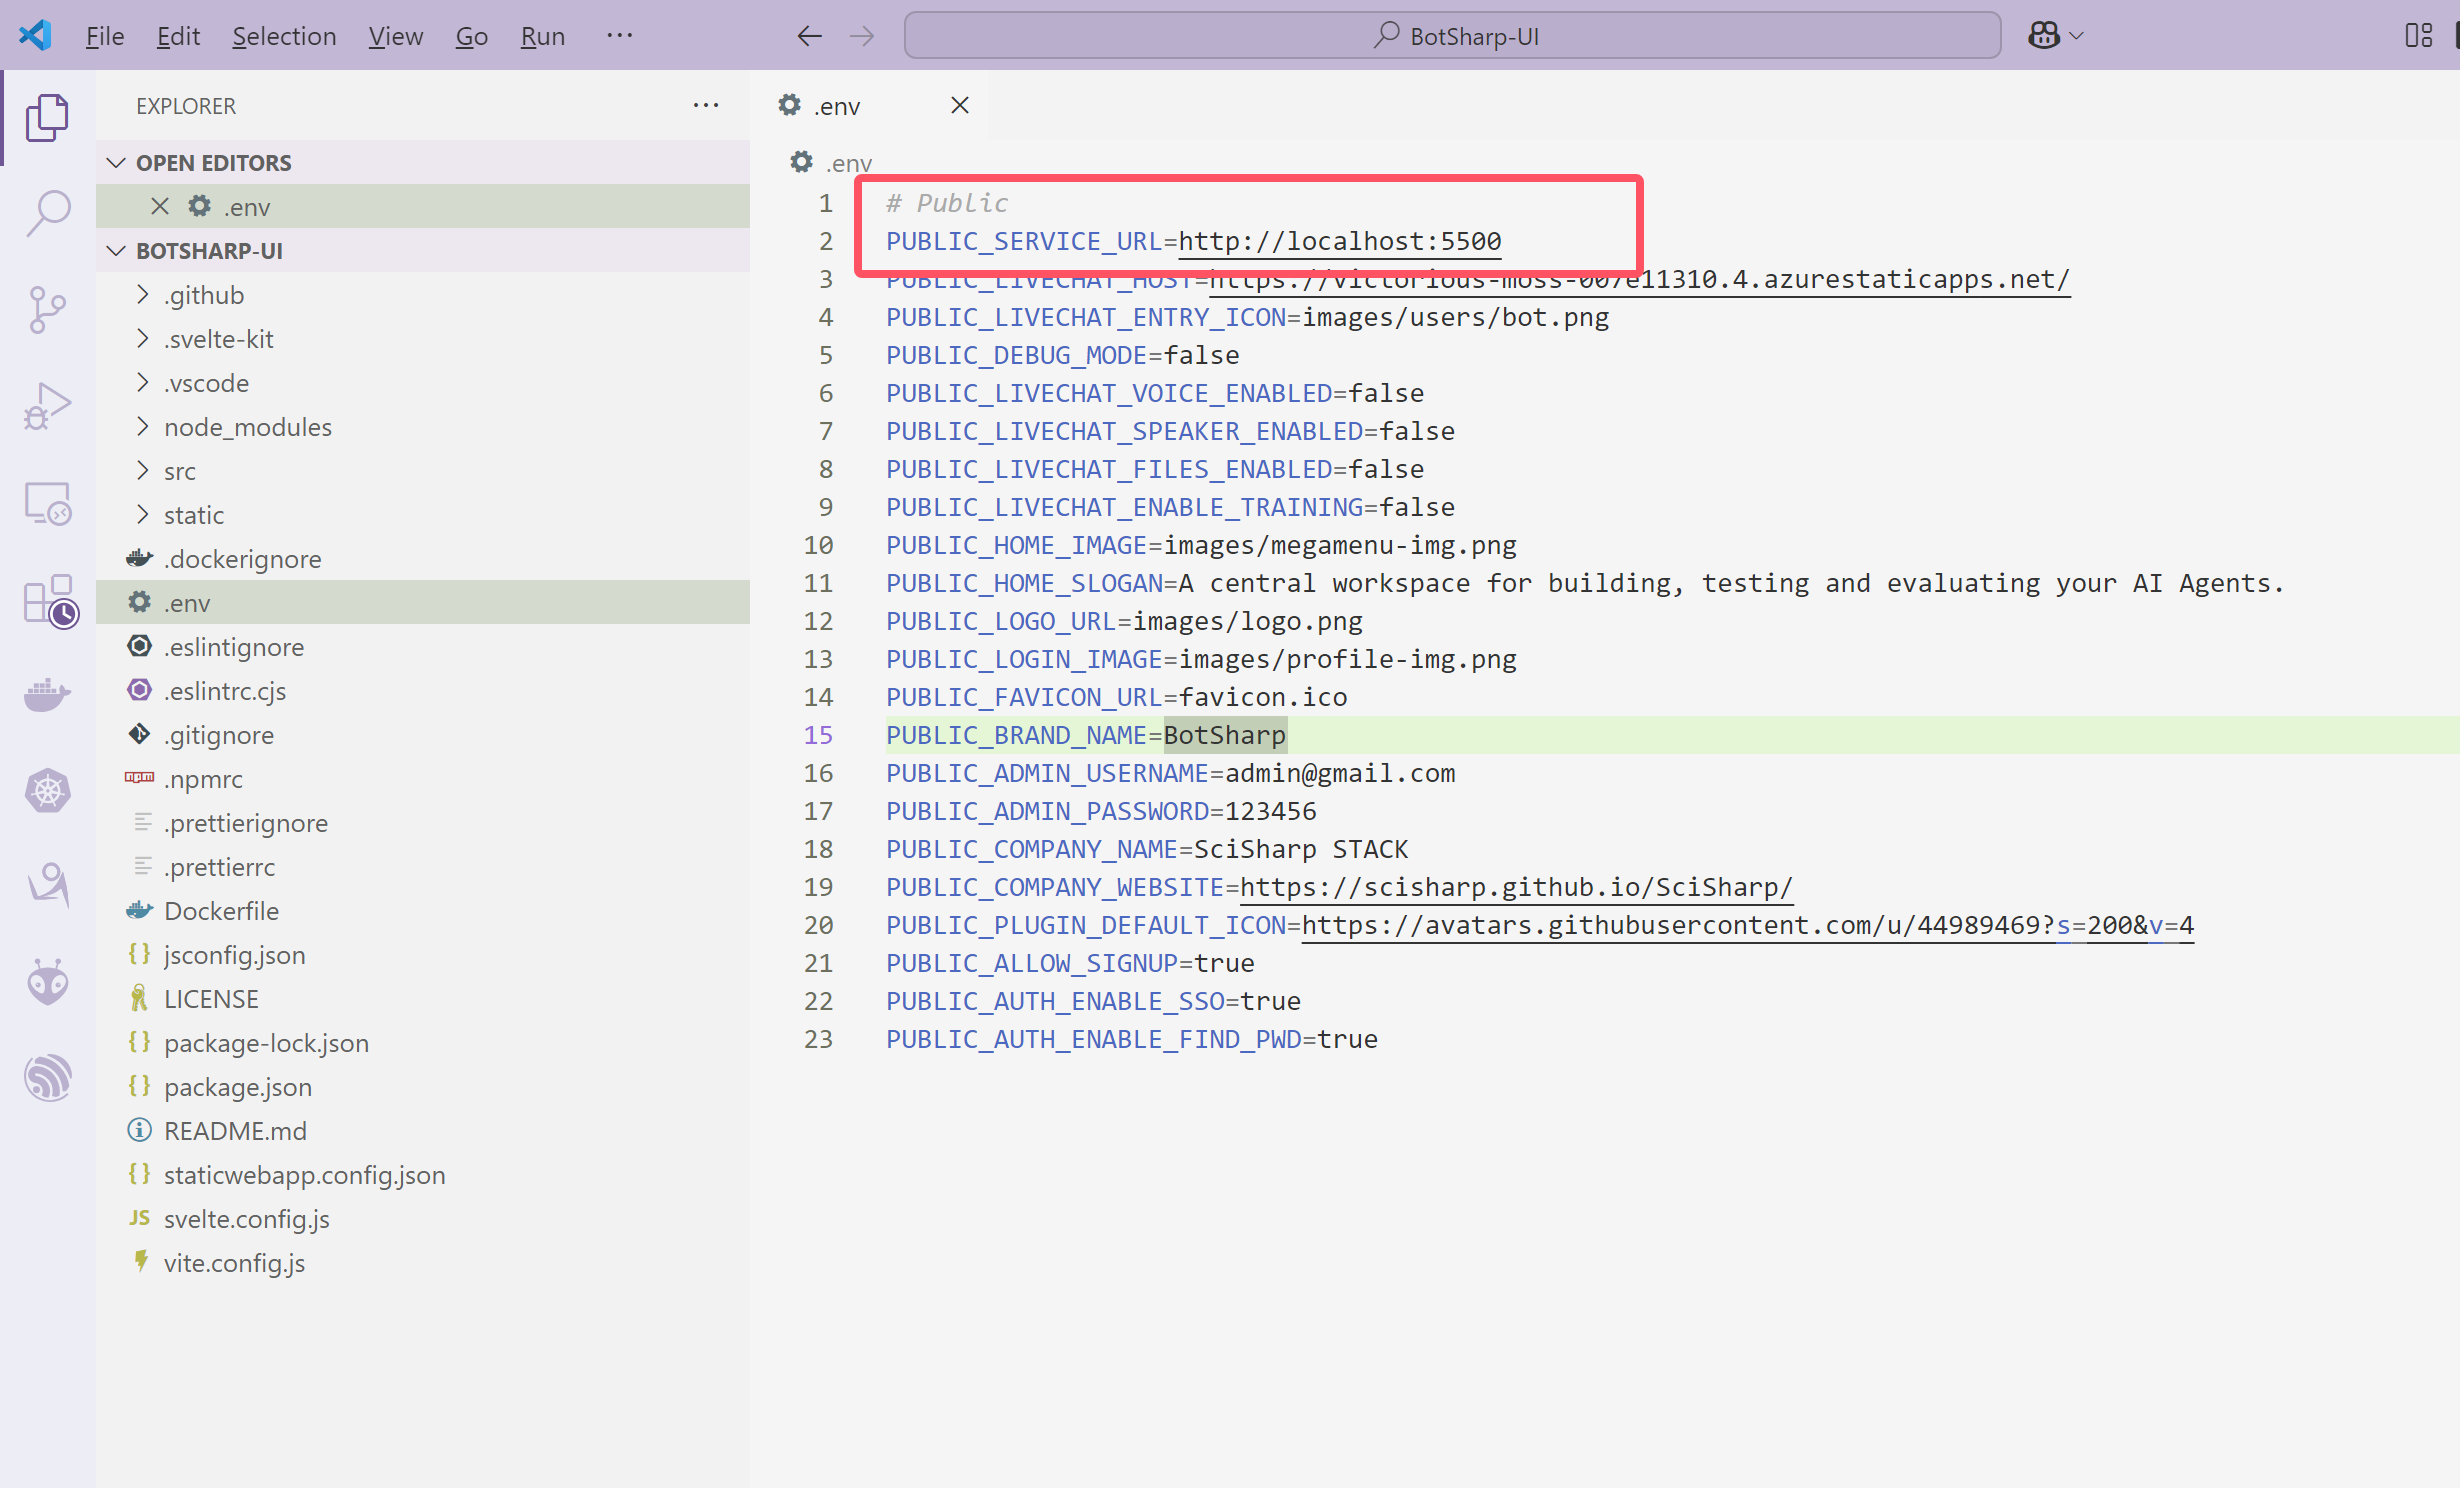The width and height of the screenshot is (2460, 1488).
Task: Open package.json file
Action: 422,1086
